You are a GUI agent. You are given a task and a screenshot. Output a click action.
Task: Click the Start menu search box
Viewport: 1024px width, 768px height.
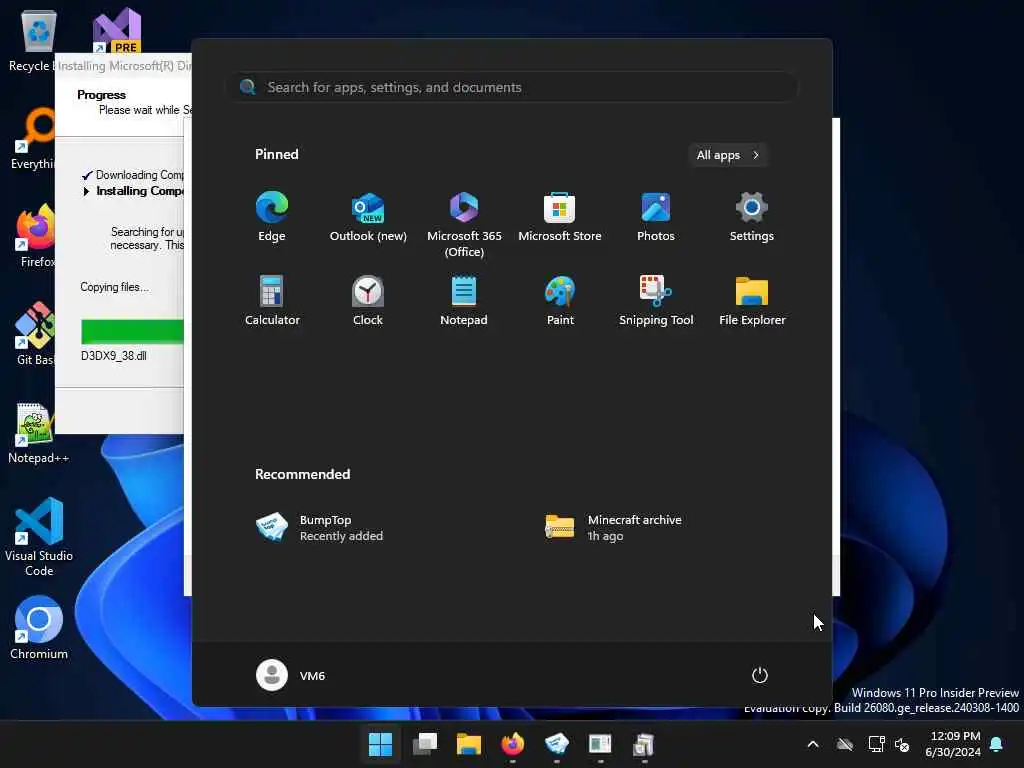(512, 87)
